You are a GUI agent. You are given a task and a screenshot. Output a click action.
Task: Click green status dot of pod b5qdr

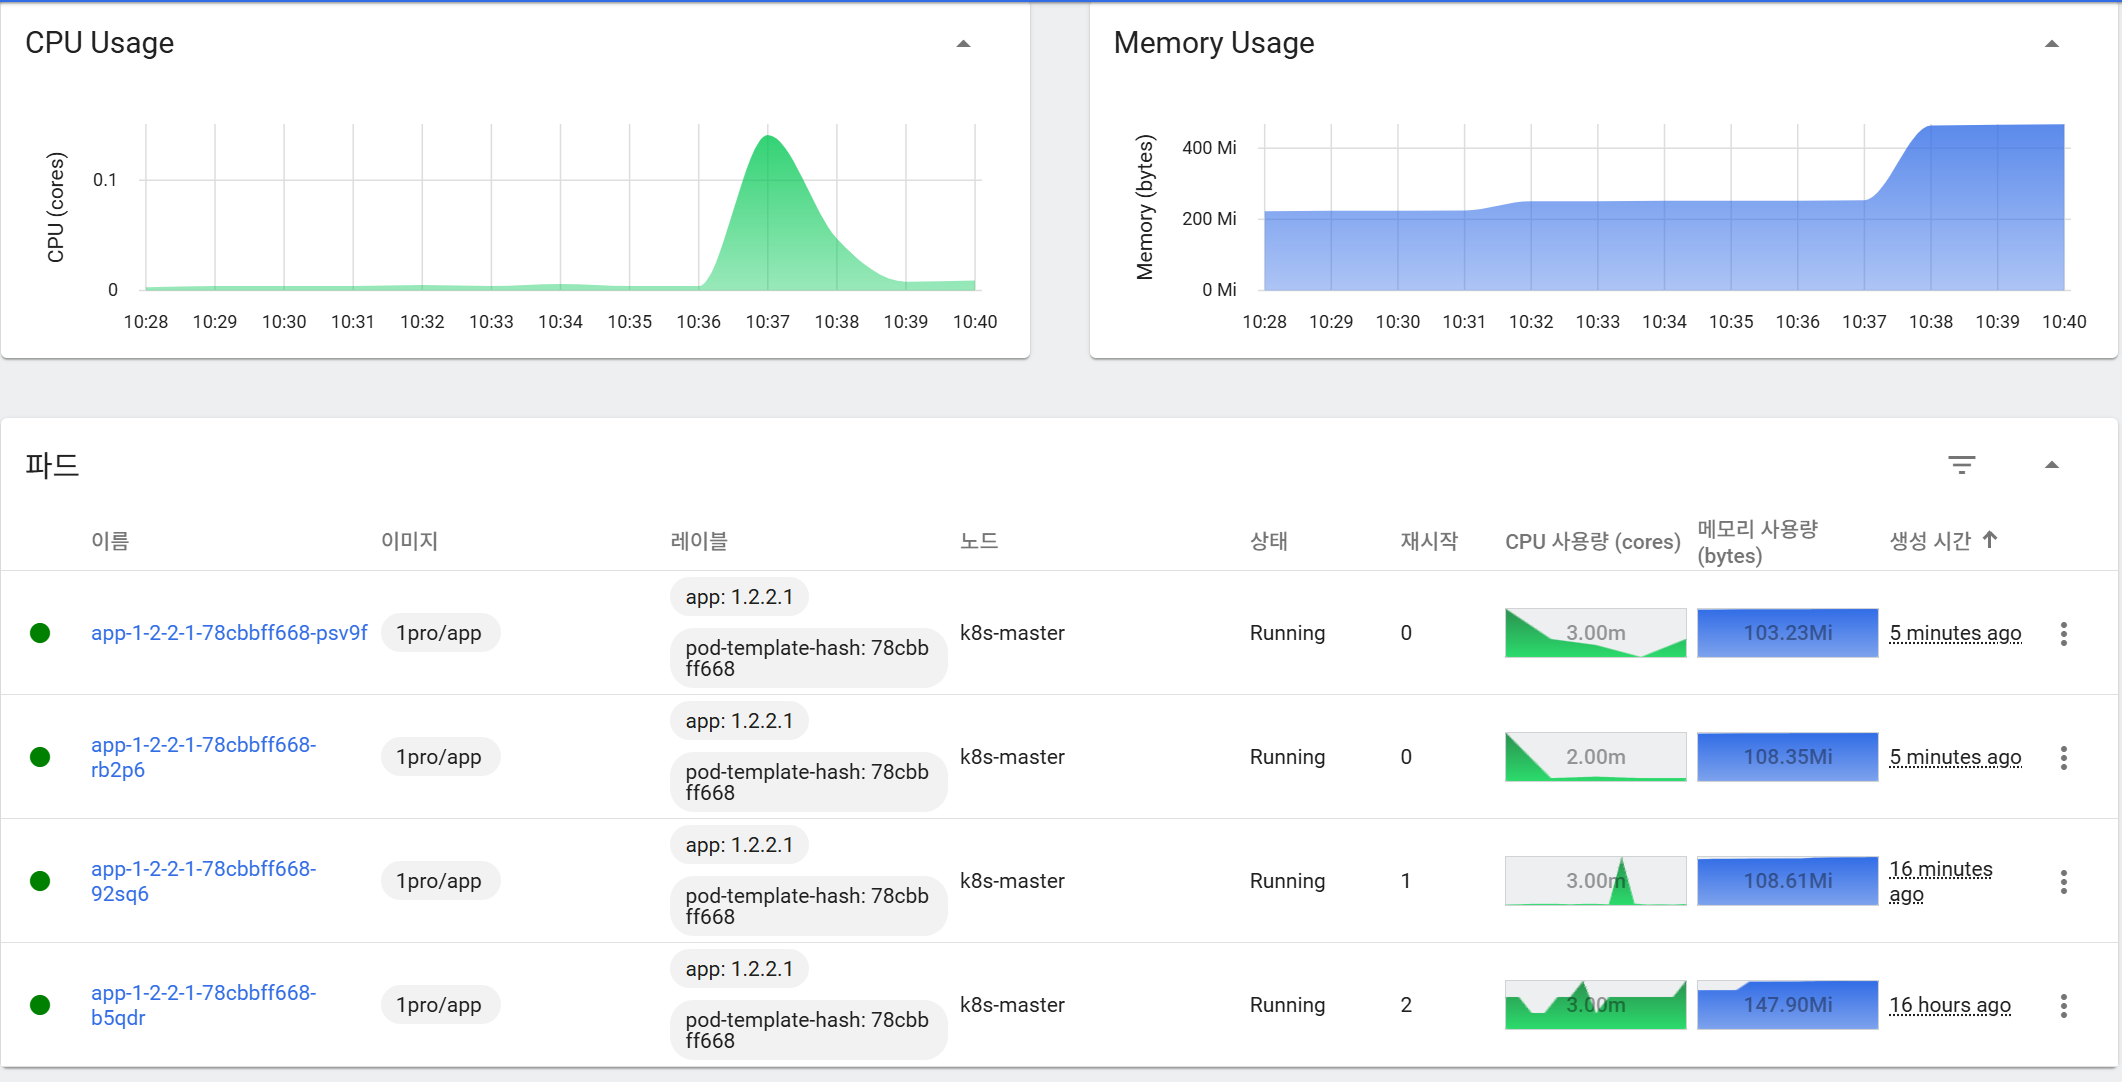pos(40,1005)
